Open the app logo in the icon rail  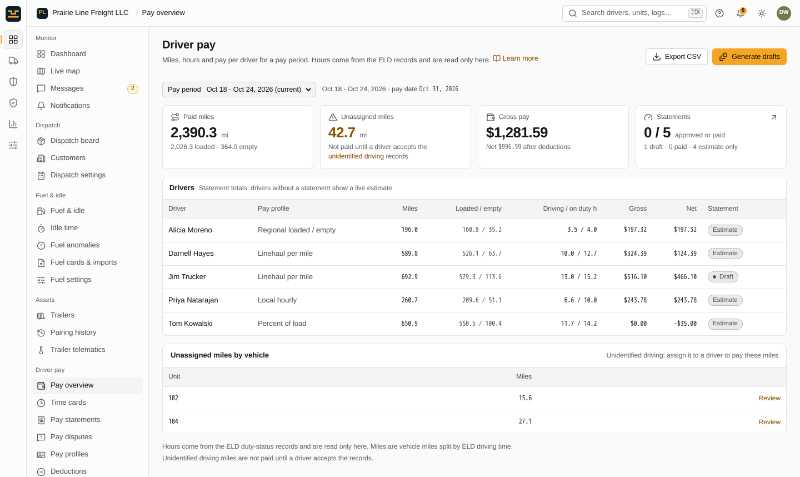pos(13,13)
